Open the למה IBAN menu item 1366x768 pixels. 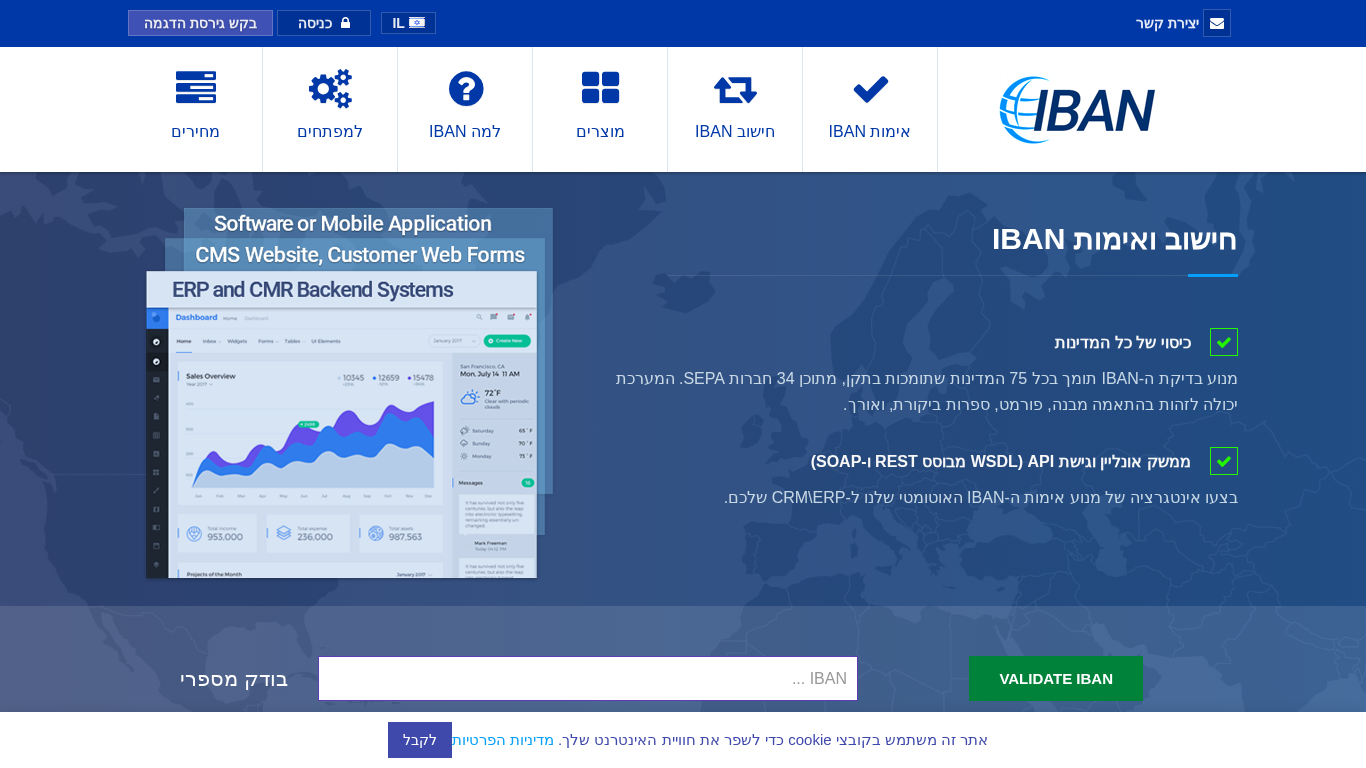465,110
